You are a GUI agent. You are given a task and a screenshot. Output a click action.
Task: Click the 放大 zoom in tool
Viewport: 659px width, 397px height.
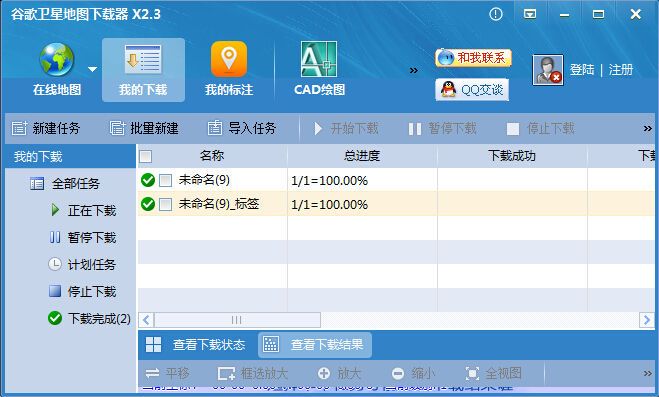pos(340,373)
